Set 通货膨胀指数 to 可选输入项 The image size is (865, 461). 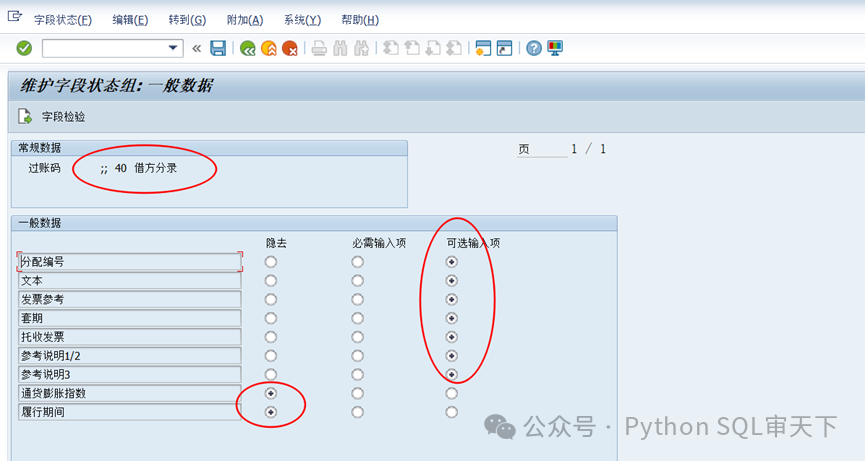[451, 393]
